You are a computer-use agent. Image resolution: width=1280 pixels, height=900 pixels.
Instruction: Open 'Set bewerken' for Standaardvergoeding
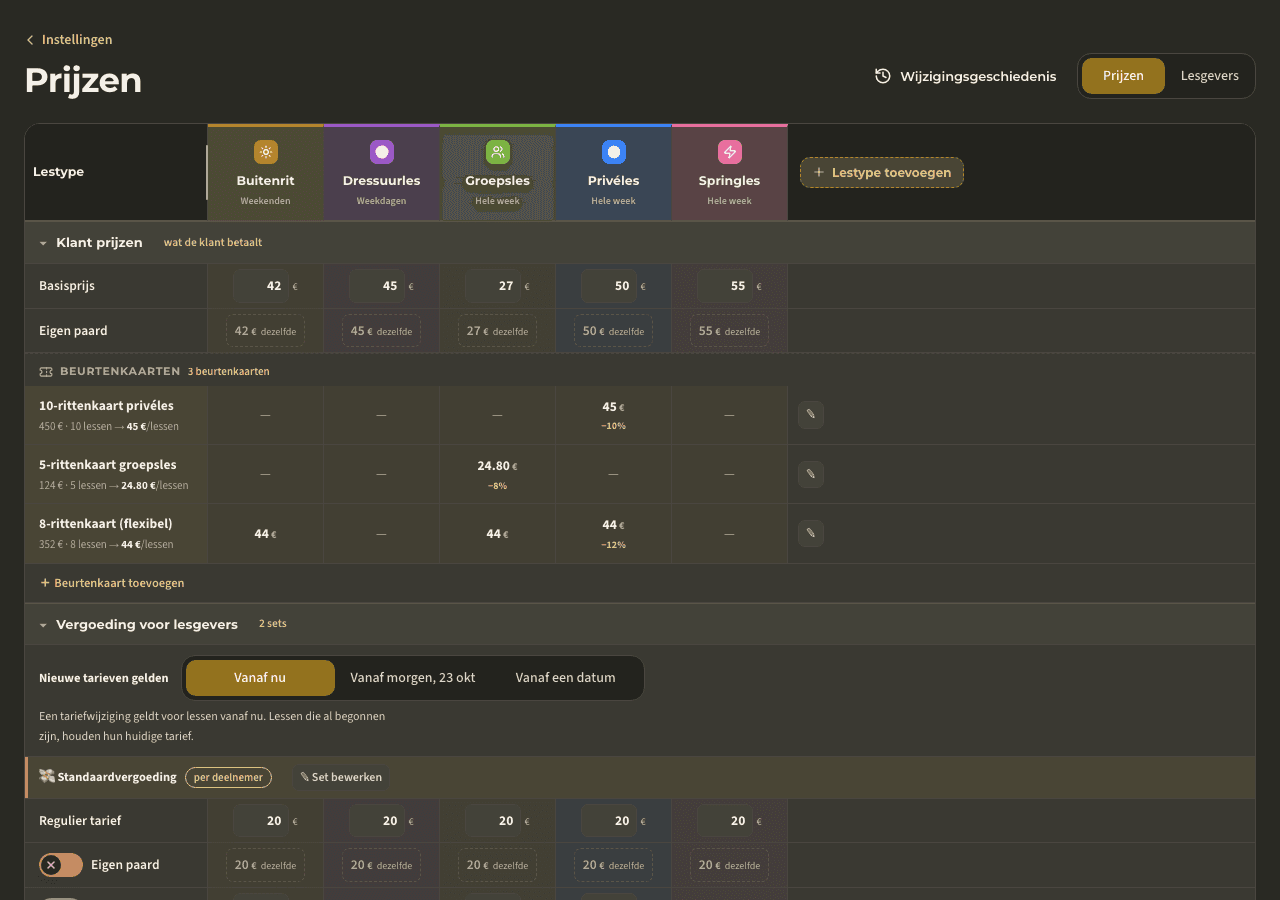click(x=341, y=777)
